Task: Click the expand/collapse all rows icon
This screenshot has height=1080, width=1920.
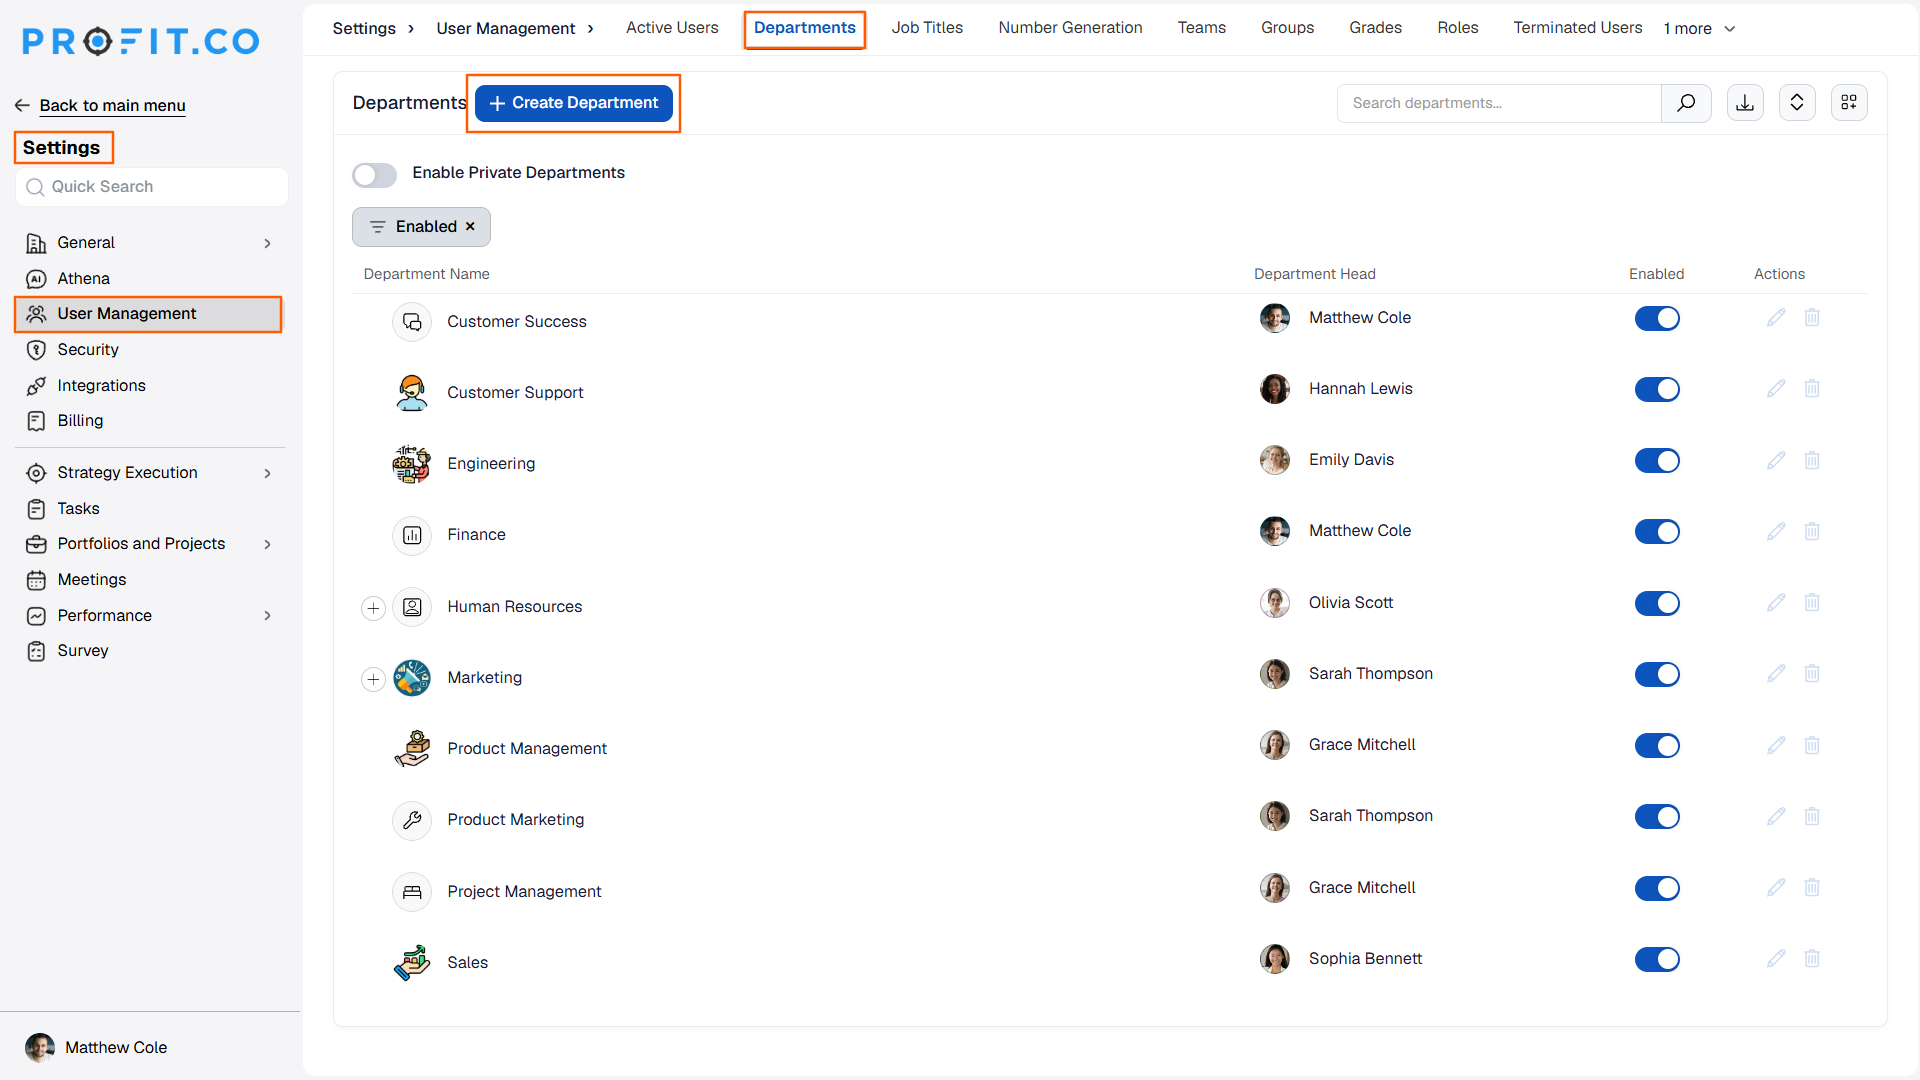Action: (x=1797, y=103)
